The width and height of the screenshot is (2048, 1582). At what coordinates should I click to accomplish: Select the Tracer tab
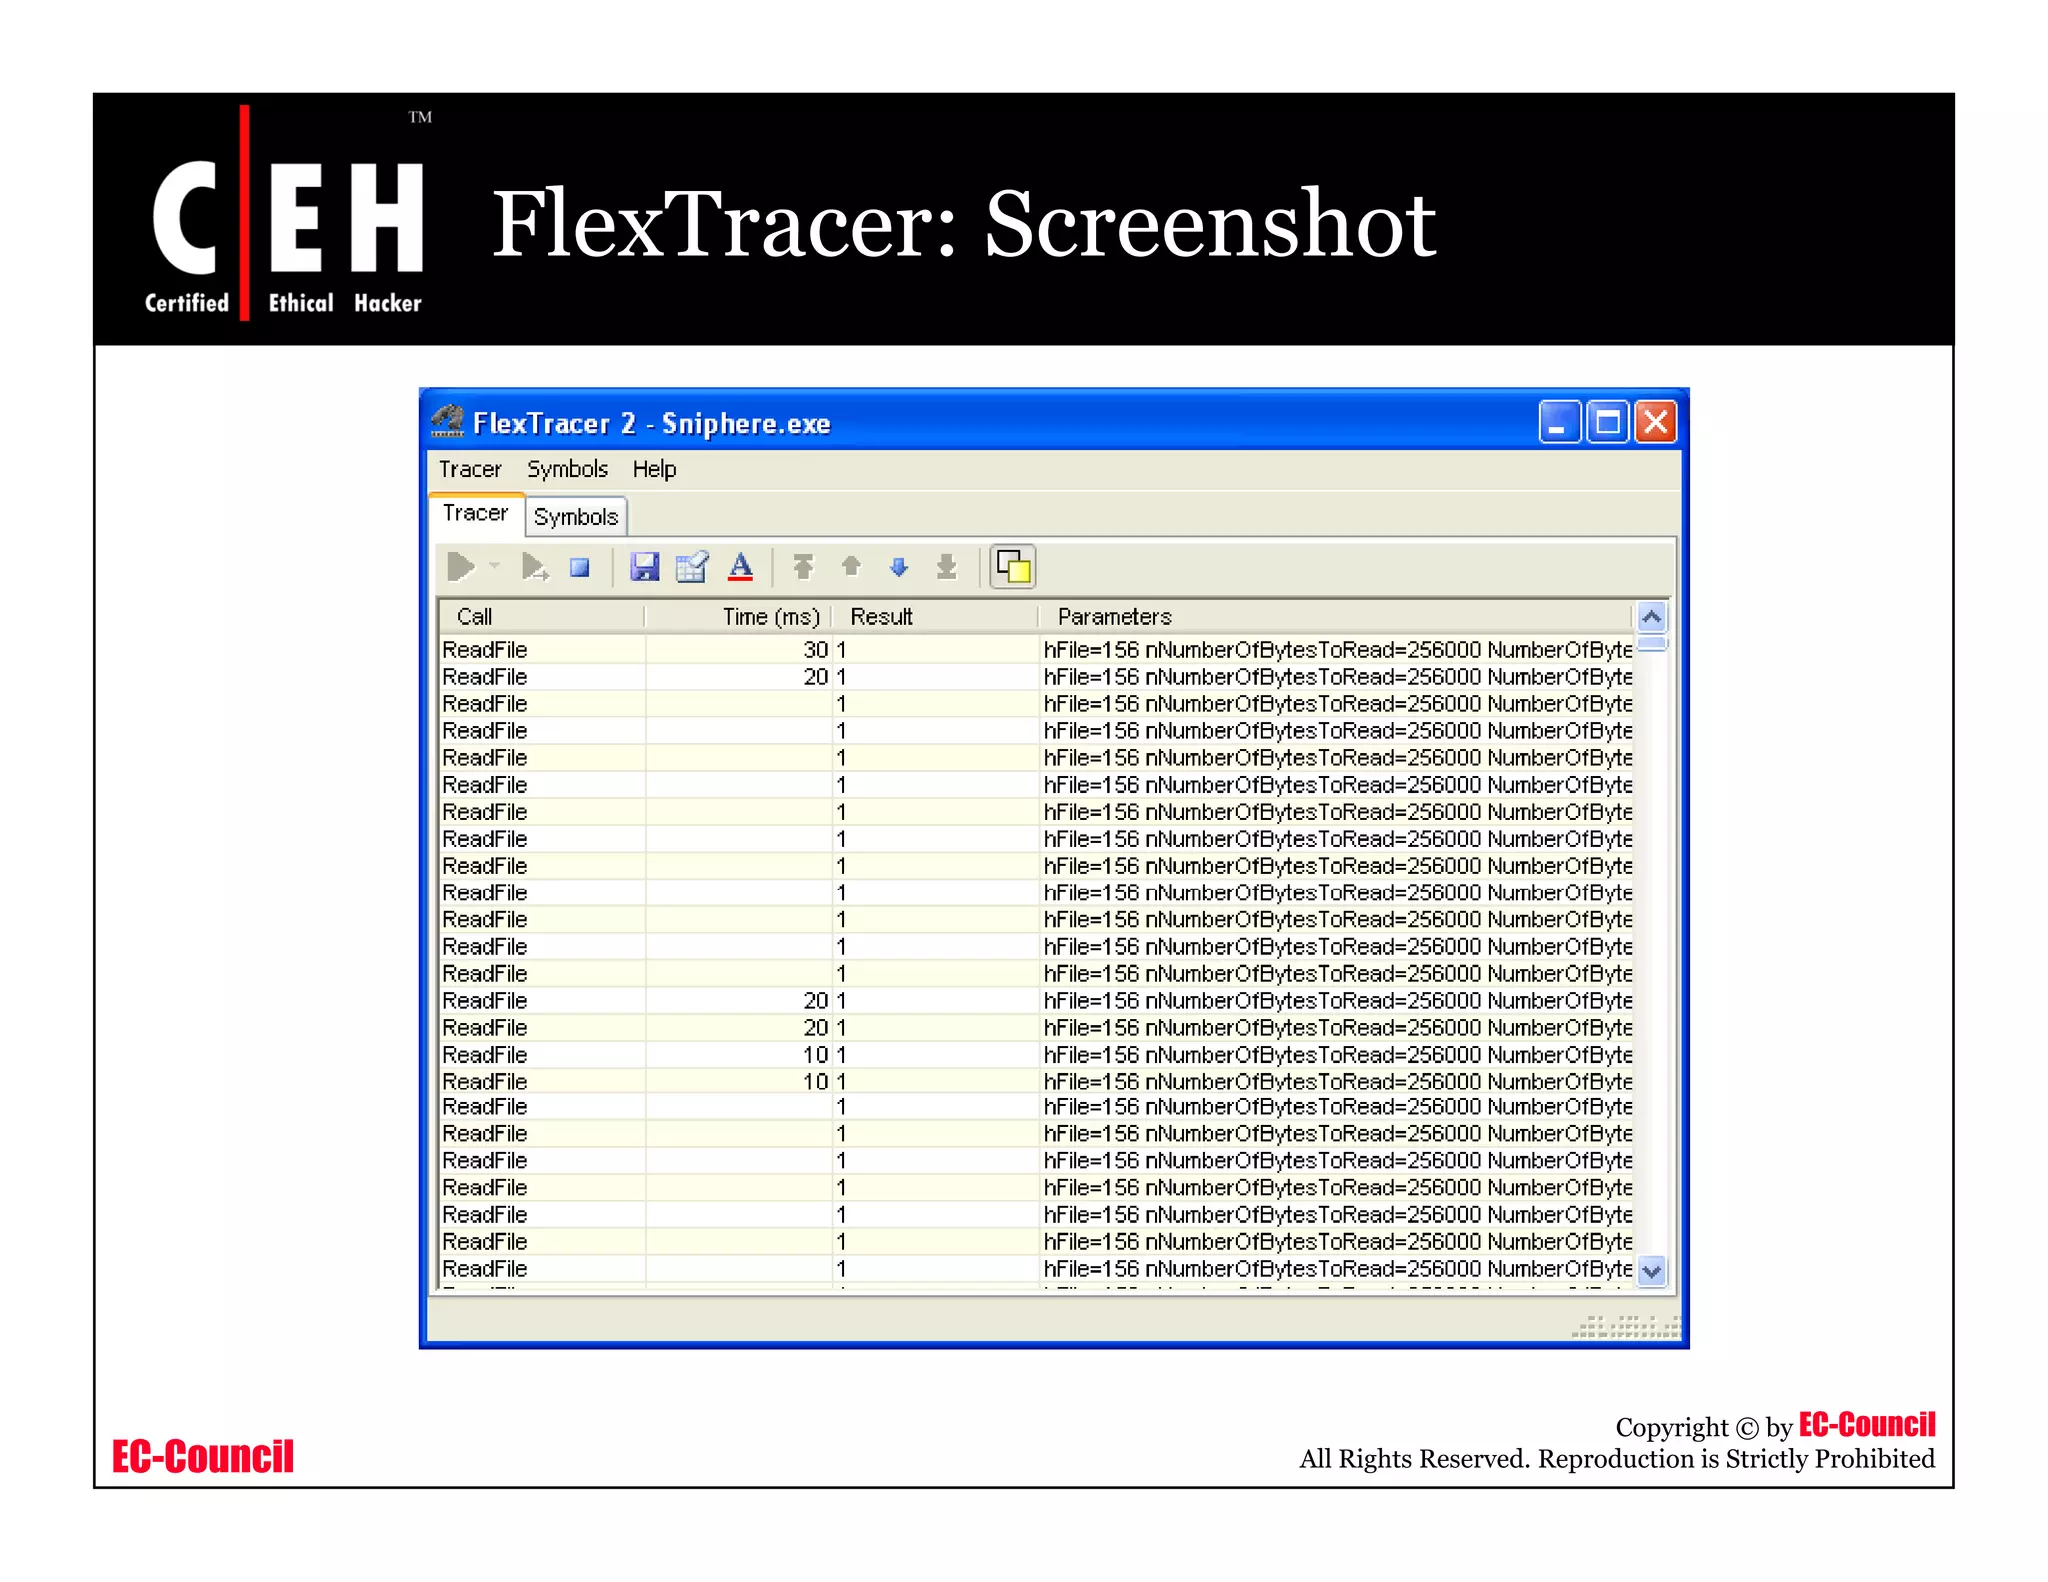tap(476, 513)
